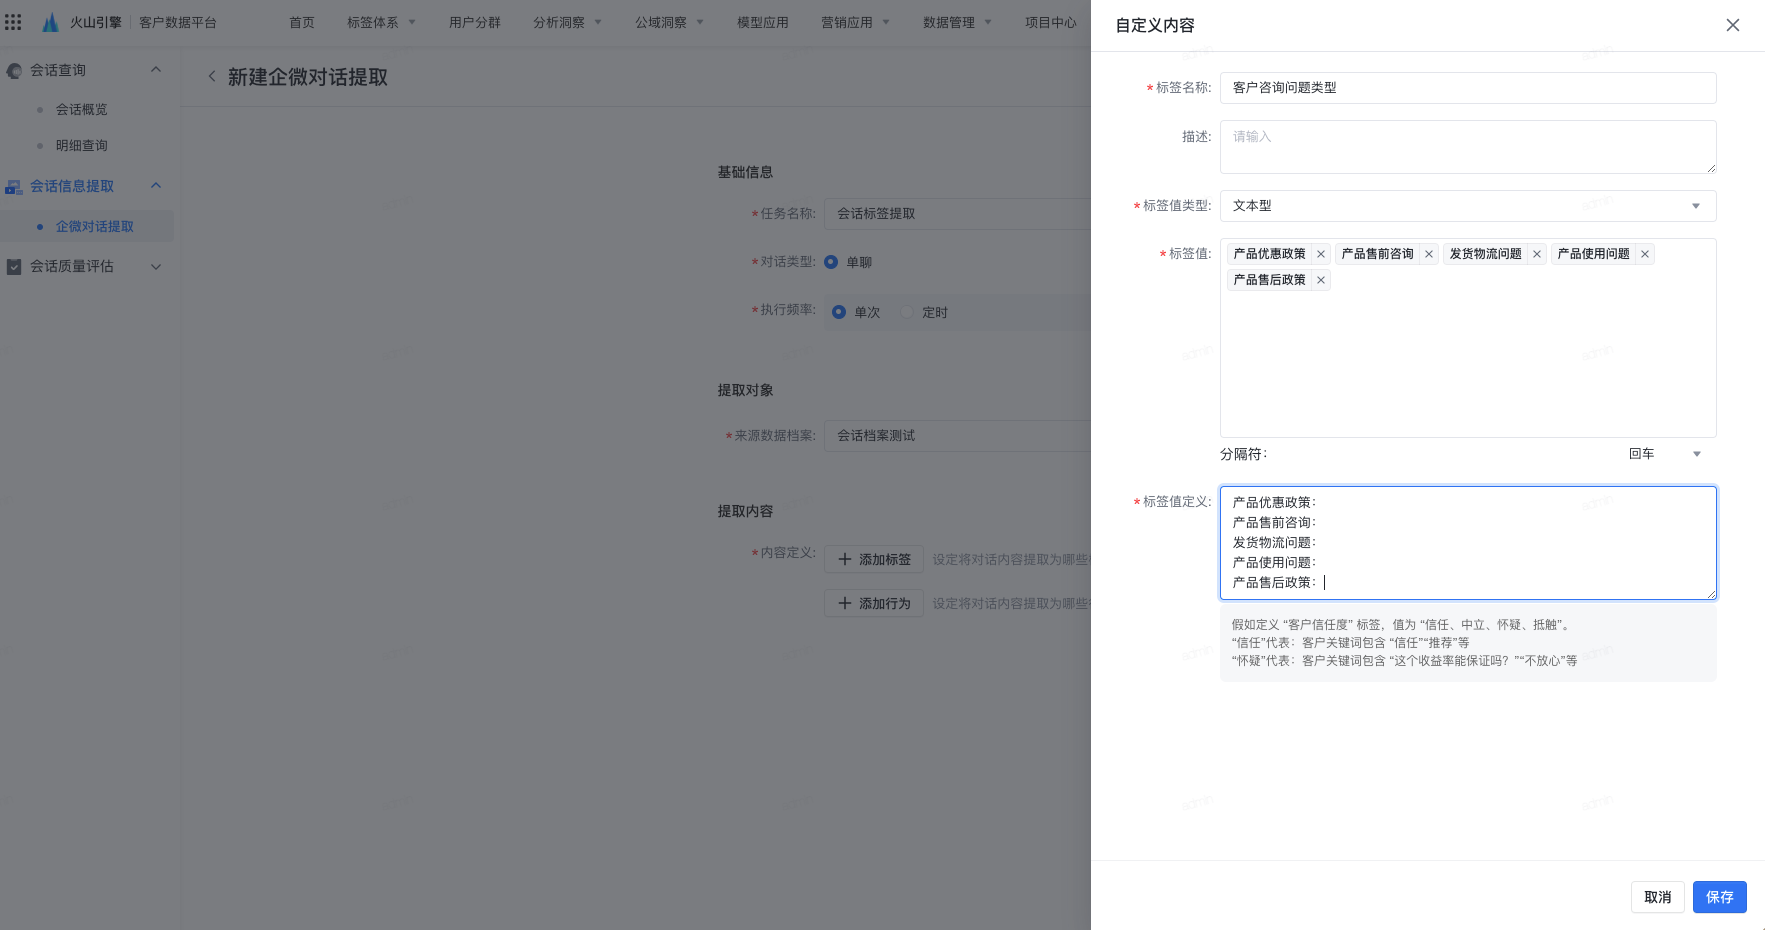Open the 数据管理 menu dropdown
The image size is (1765, 930).
[957, 22]
